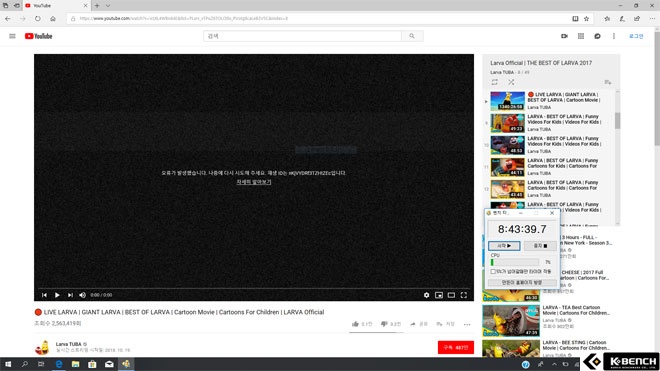Open the upload video camera icon

click(564, 36)
